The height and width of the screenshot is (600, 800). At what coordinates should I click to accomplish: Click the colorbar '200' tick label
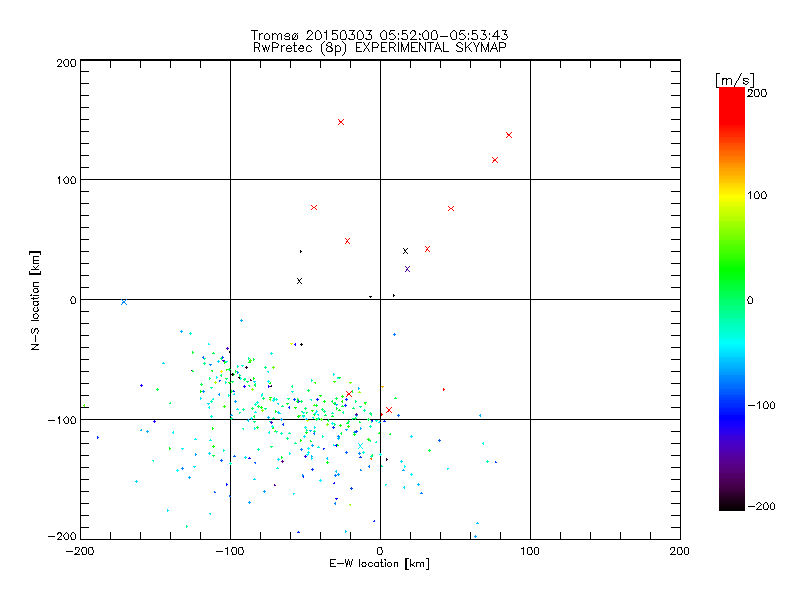click(x=757, y=93)
